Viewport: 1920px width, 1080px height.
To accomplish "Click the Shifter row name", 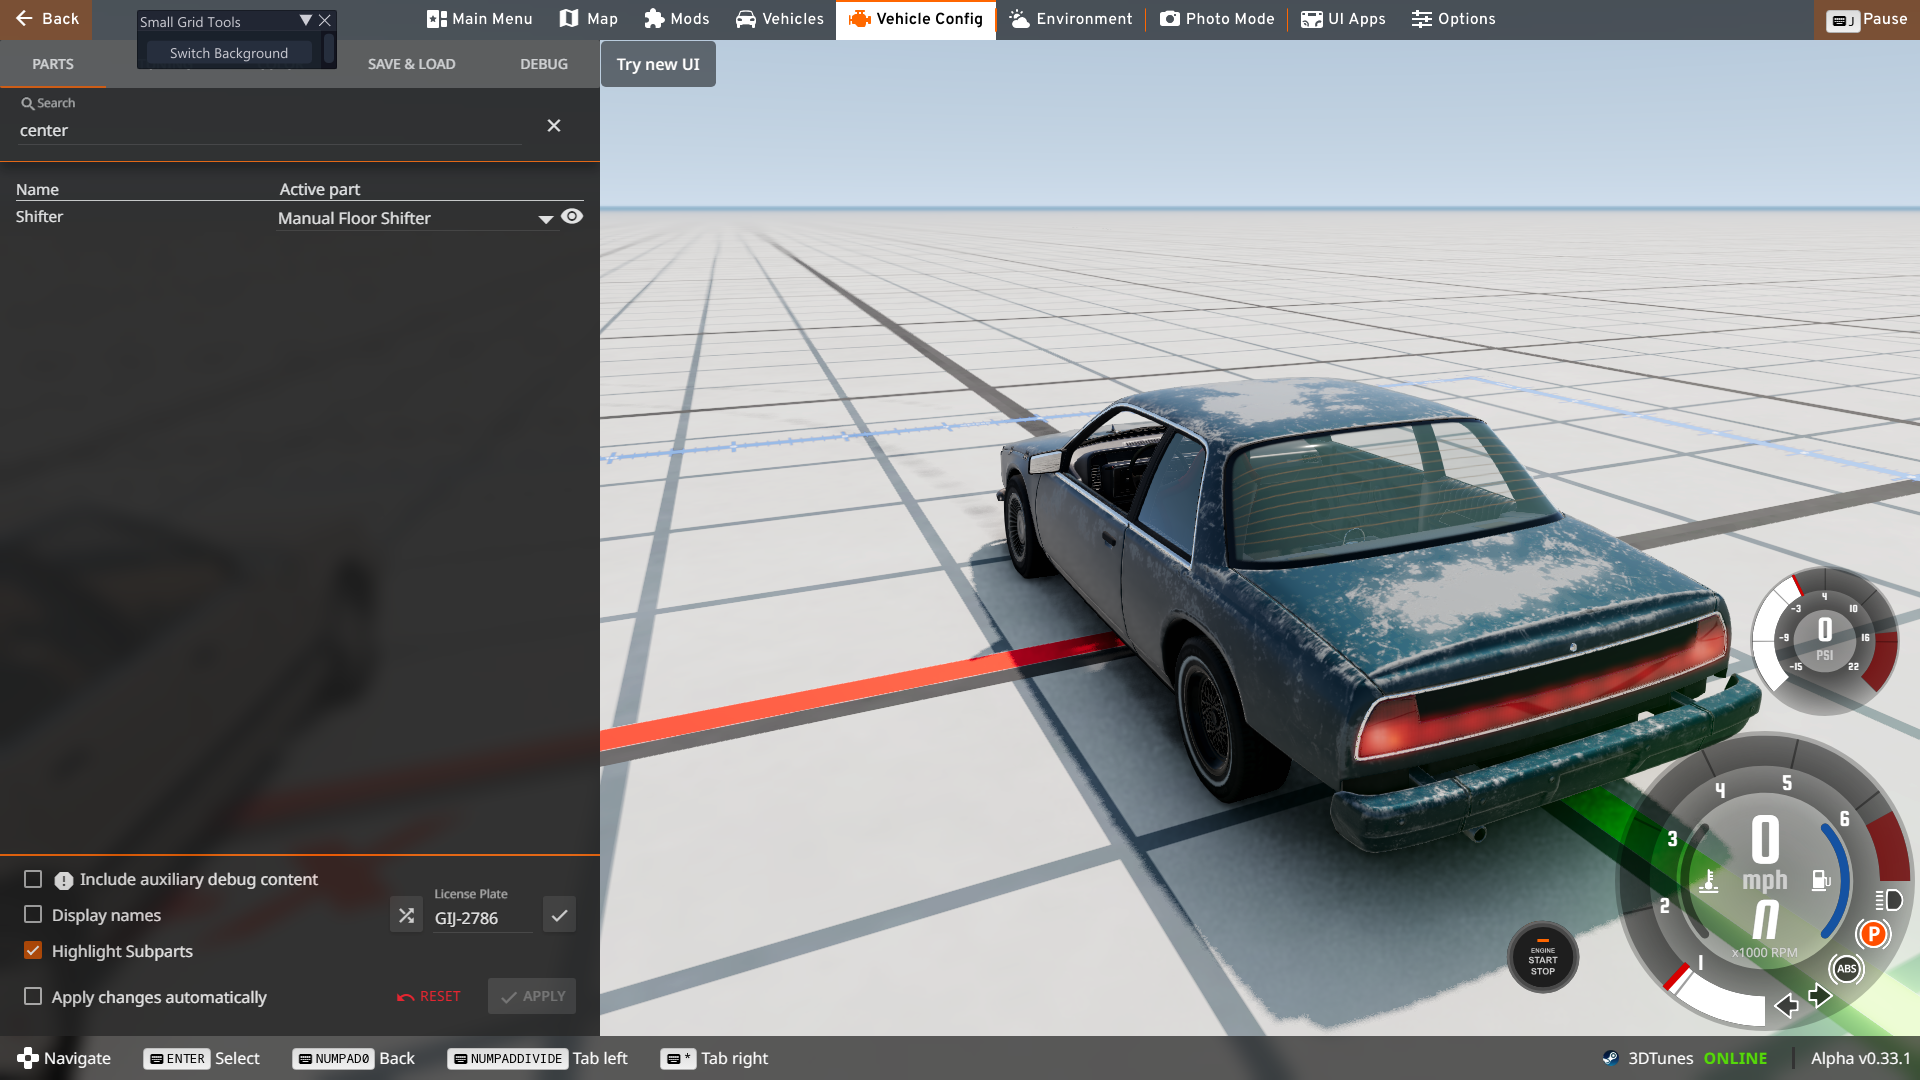I will click(x=39, y=217).
